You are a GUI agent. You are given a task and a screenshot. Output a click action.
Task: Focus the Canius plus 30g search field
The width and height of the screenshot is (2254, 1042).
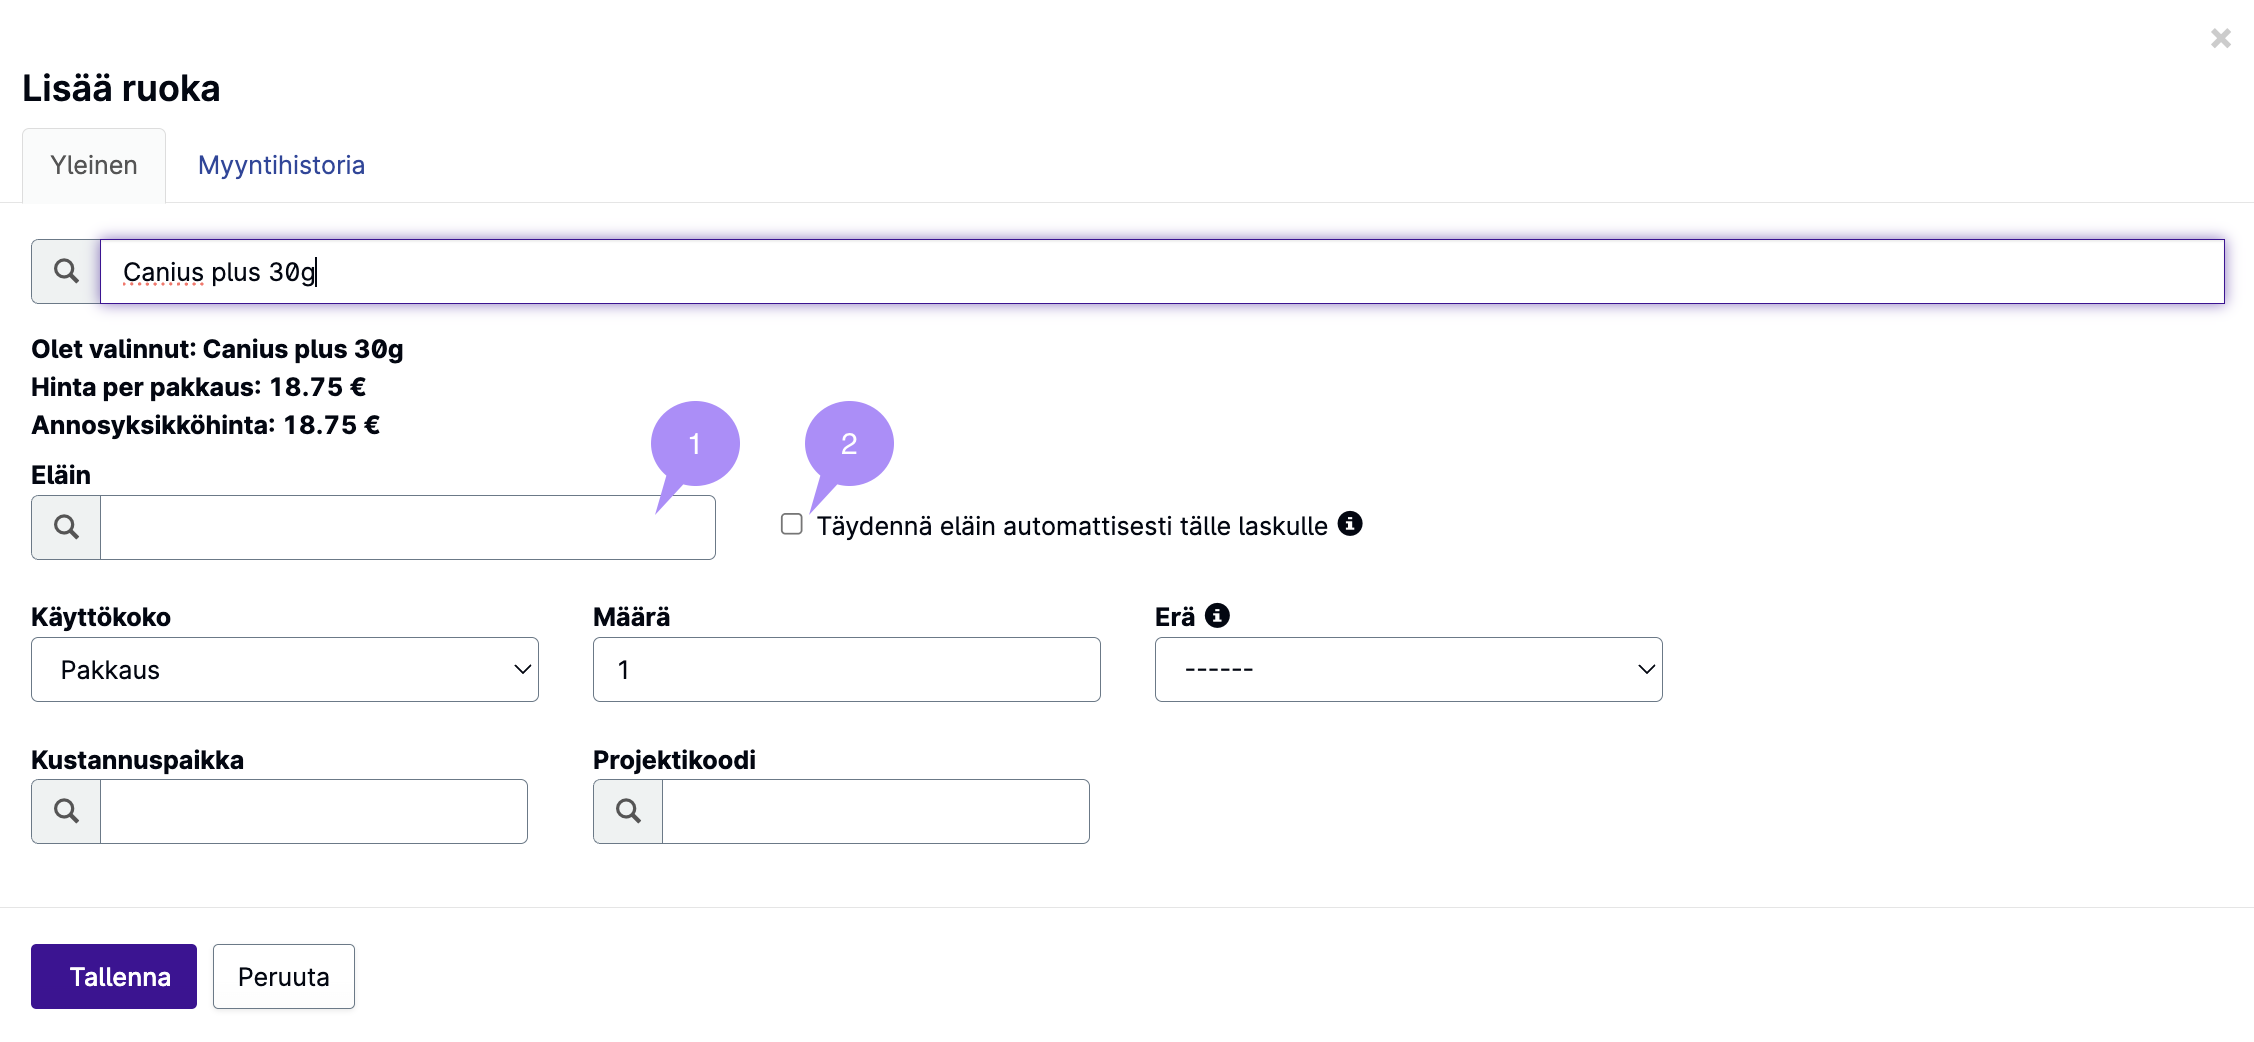click(1162, 271)
